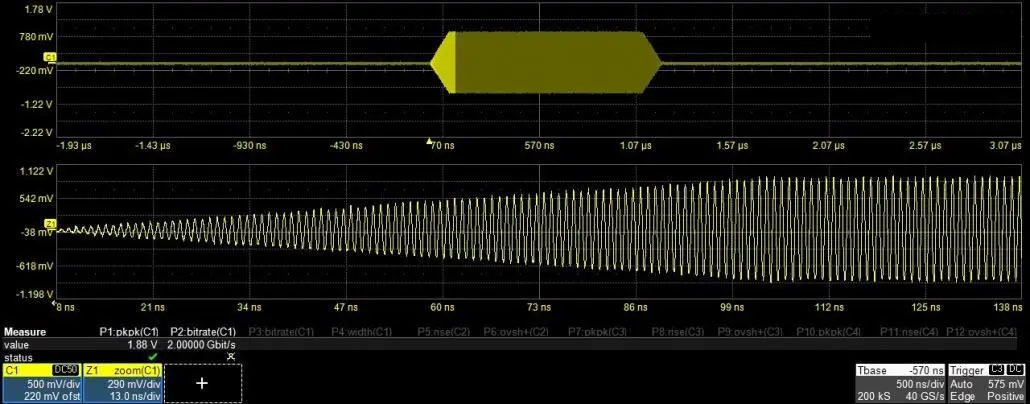Click the 500 mV/div setting in C1

coord(53,384)
